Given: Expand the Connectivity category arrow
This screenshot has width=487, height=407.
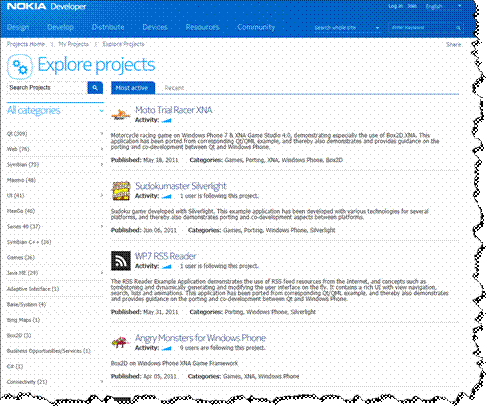Looking at the screenshot, I should pyautogui.click(x=102, y=382).
